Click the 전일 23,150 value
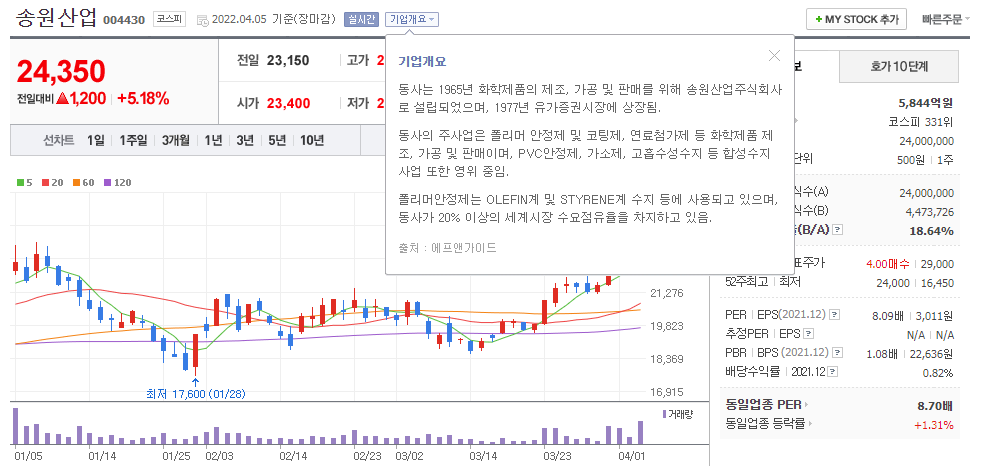981x466 pixels. tap(288, 61)
